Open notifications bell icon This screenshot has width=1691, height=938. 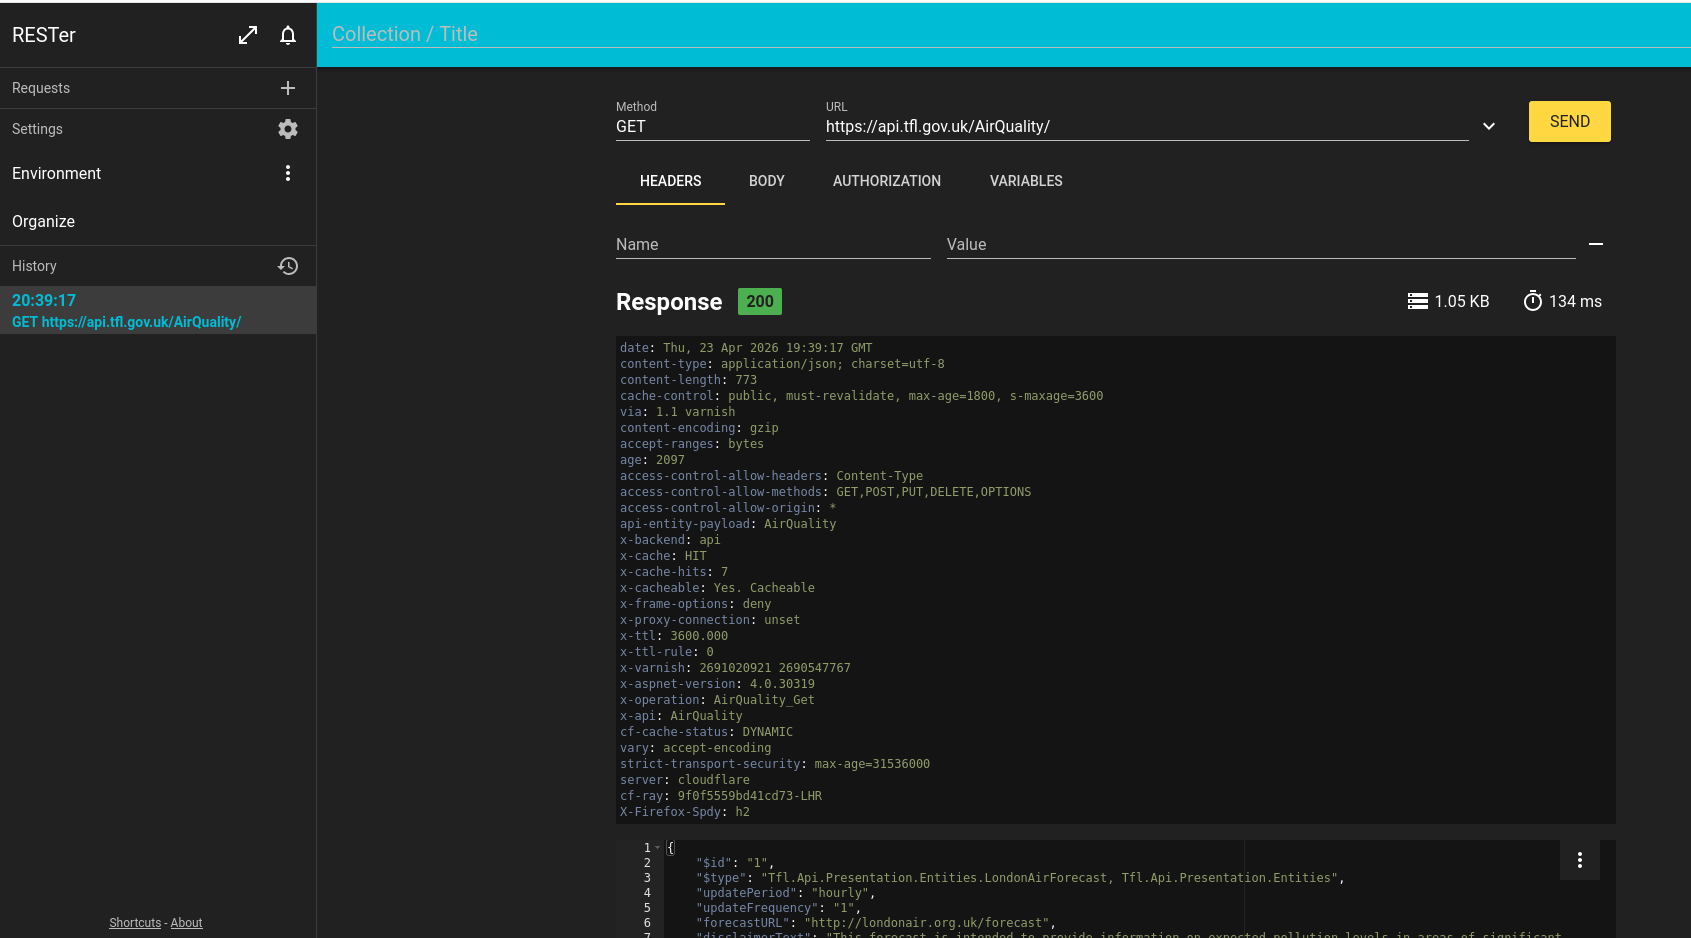[x=288, y=35]
